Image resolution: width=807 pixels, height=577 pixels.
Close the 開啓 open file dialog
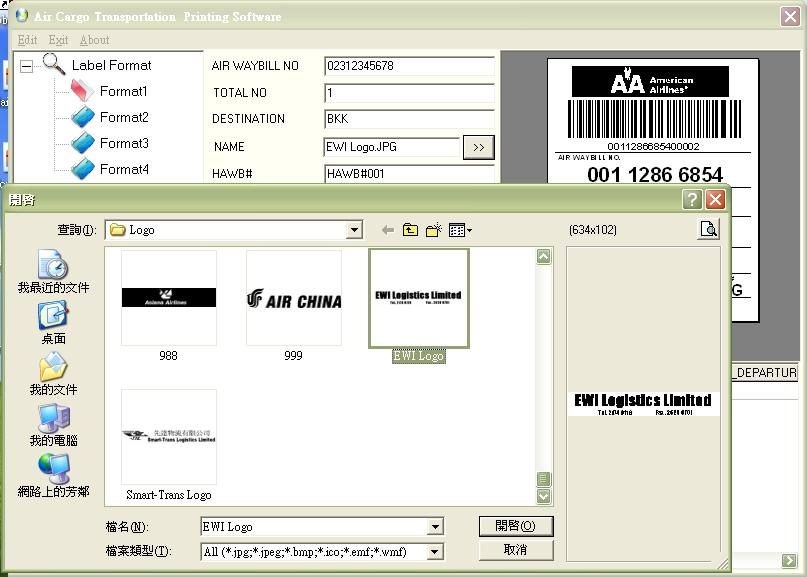click(x=715, y=199)
